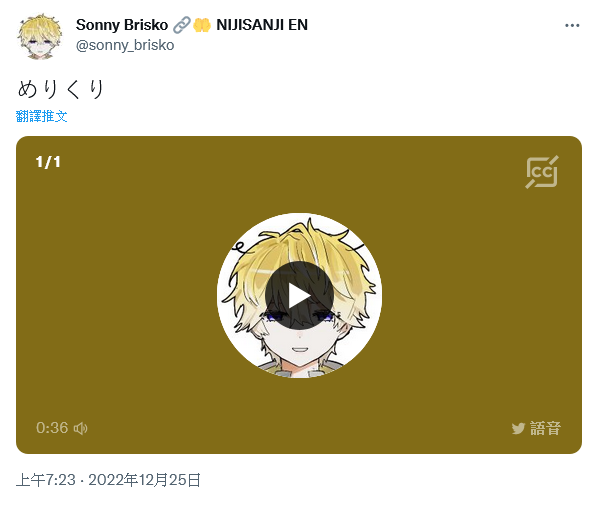This screenshot has width=598, height=505.
Task: Toggle closed captions with the CC icon
Action: click(542, 172)
